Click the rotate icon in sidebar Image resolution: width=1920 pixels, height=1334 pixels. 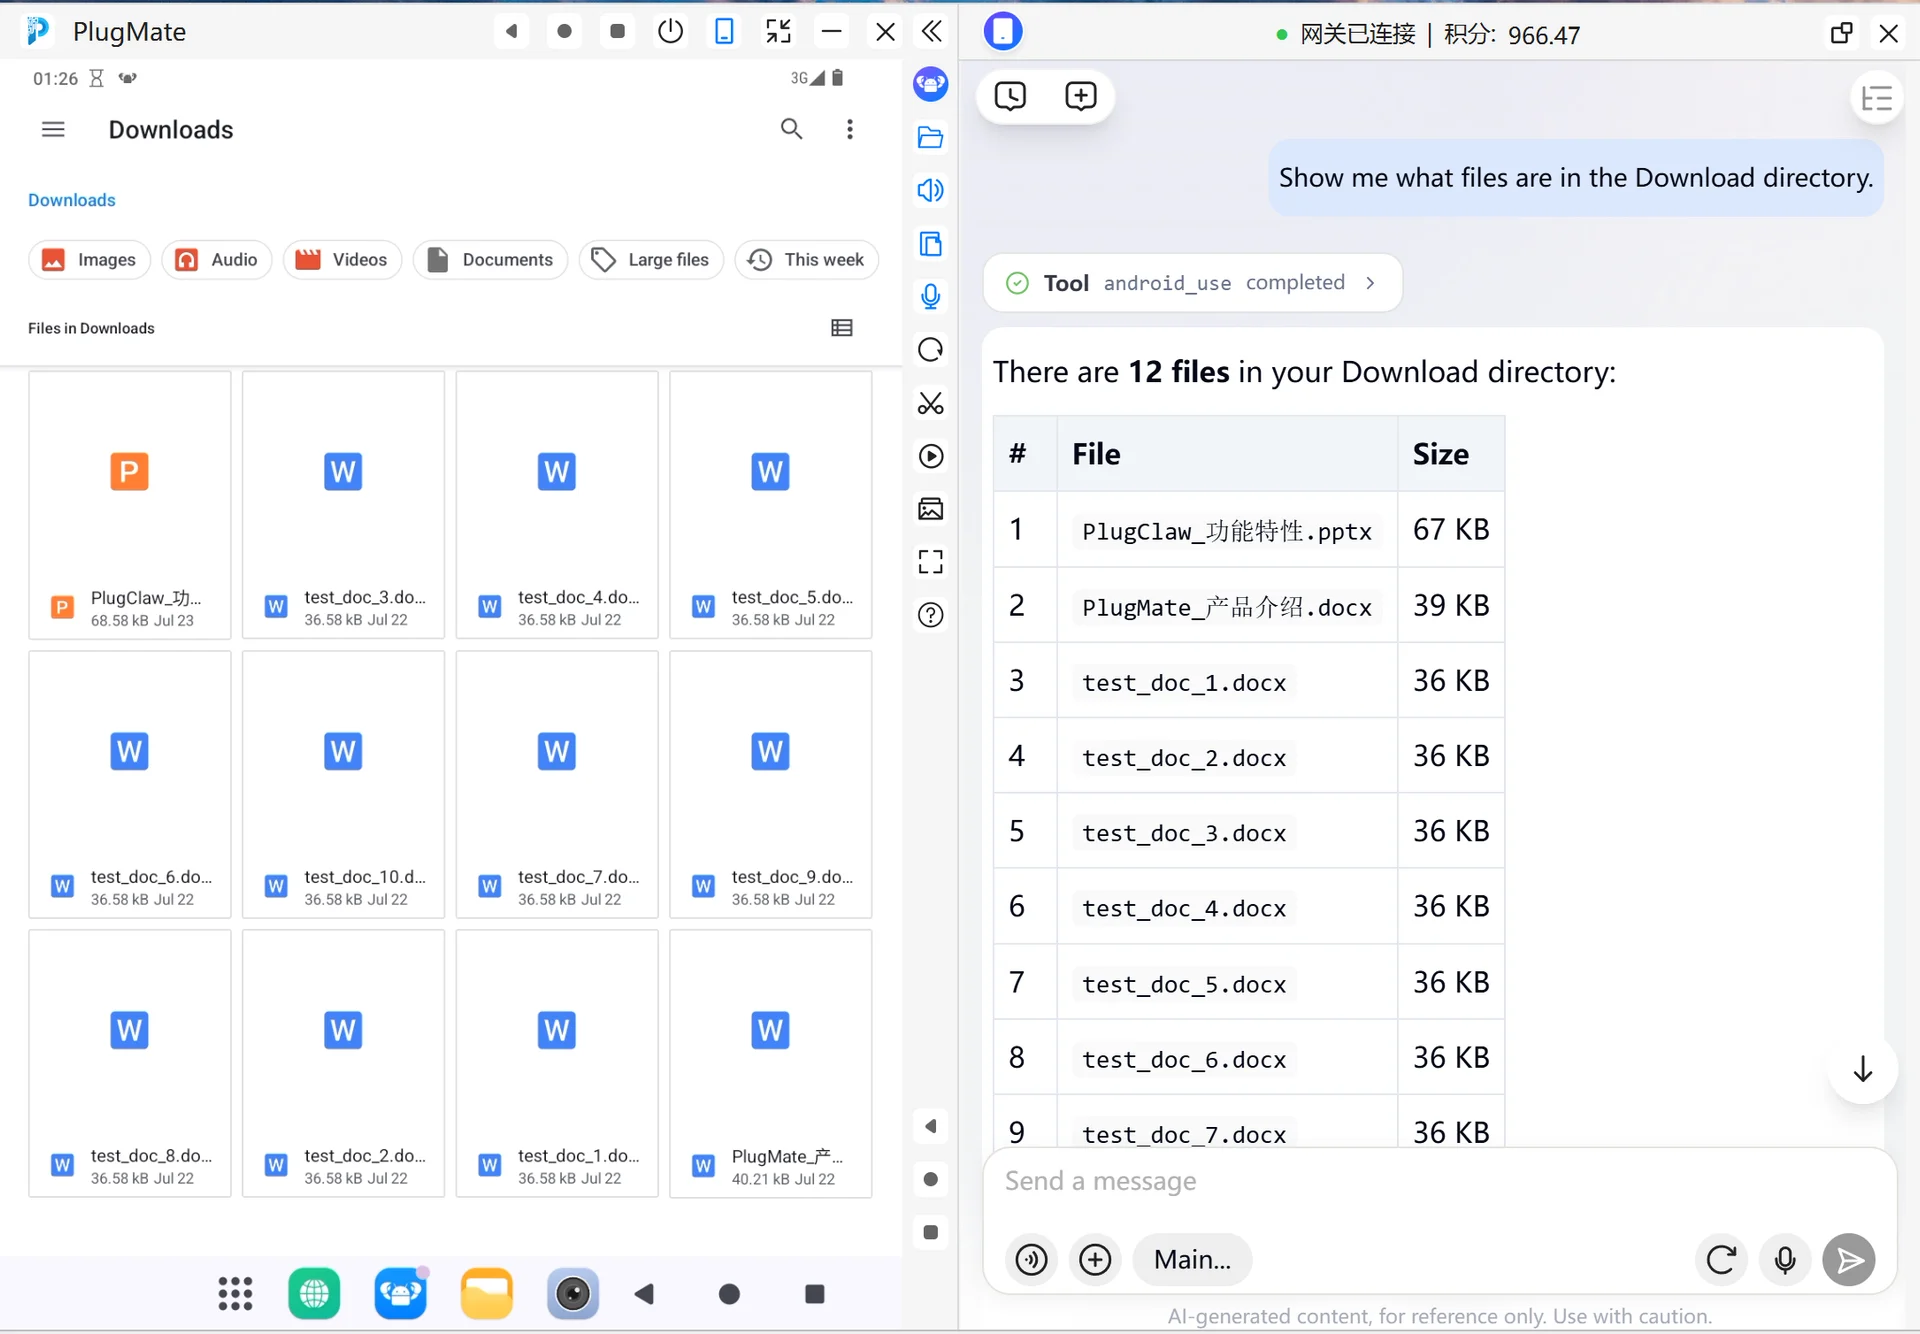[x=931, y=349]
